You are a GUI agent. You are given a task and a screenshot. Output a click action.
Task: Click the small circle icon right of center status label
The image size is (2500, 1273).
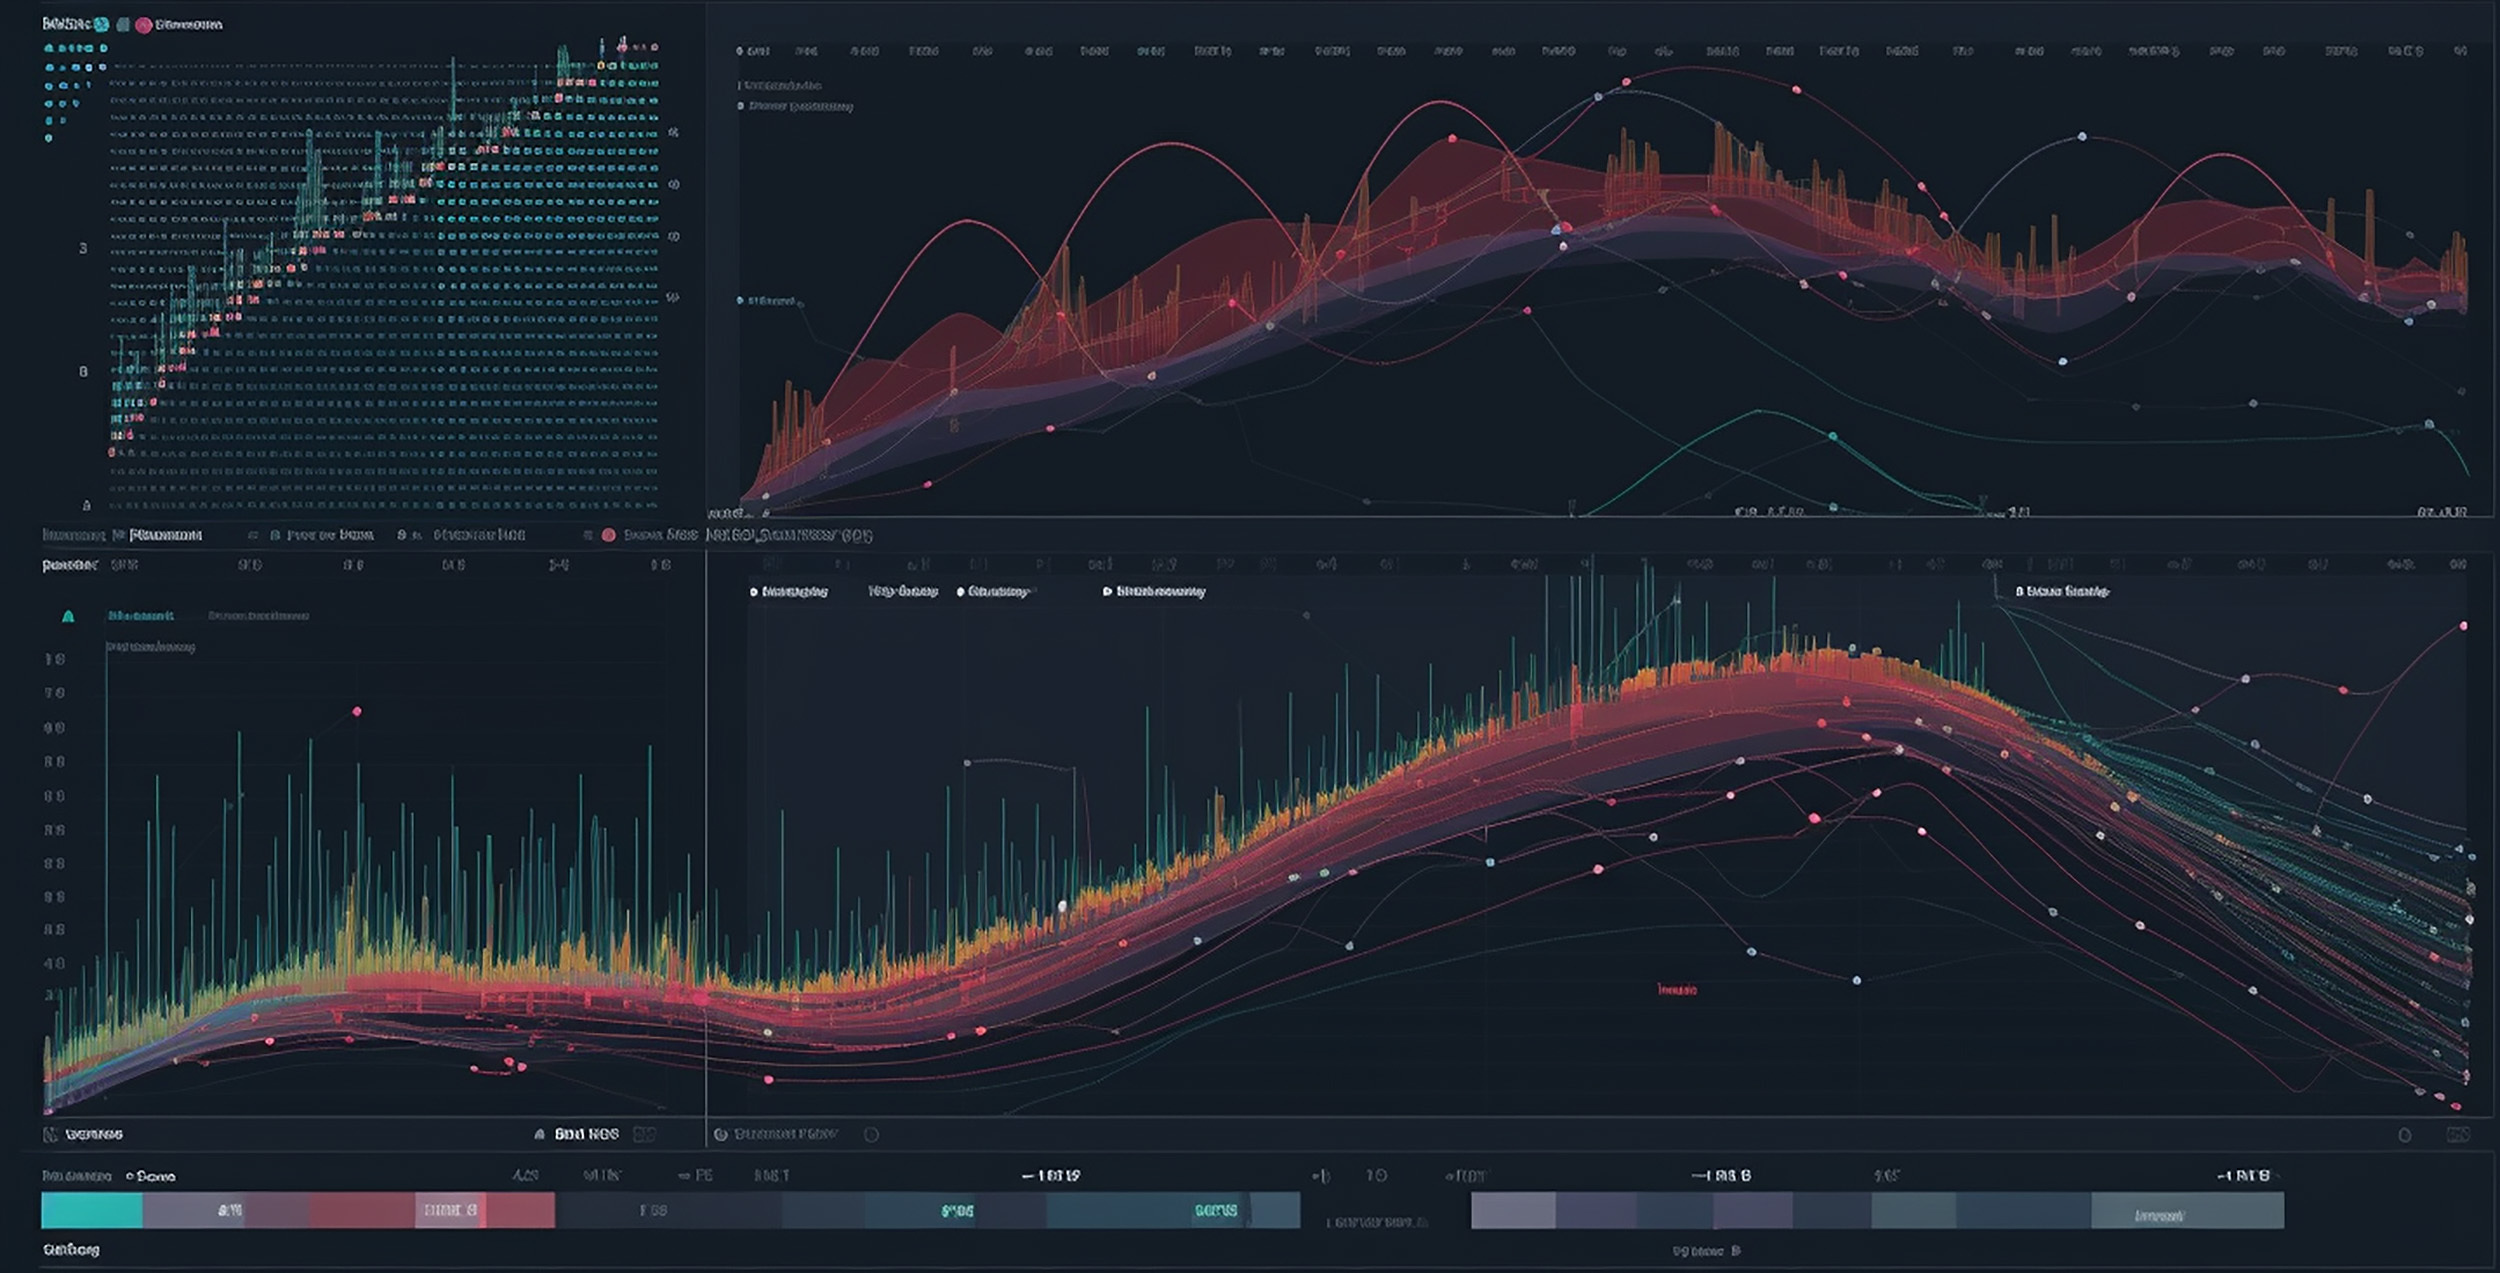tap(871, 1135)
